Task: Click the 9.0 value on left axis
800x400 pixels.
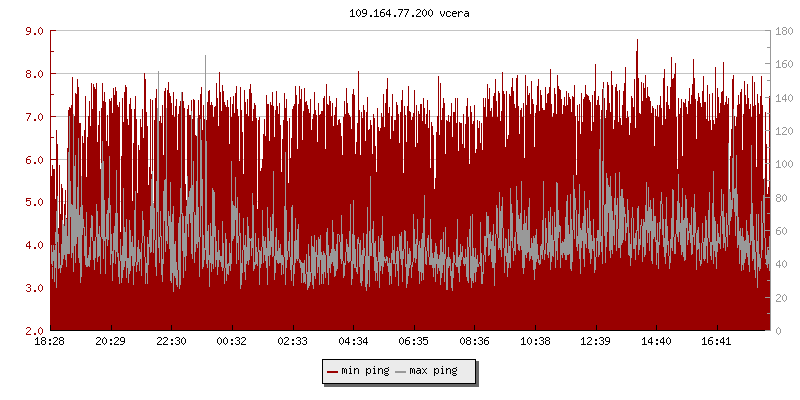Action: click(x=33, y=31)
